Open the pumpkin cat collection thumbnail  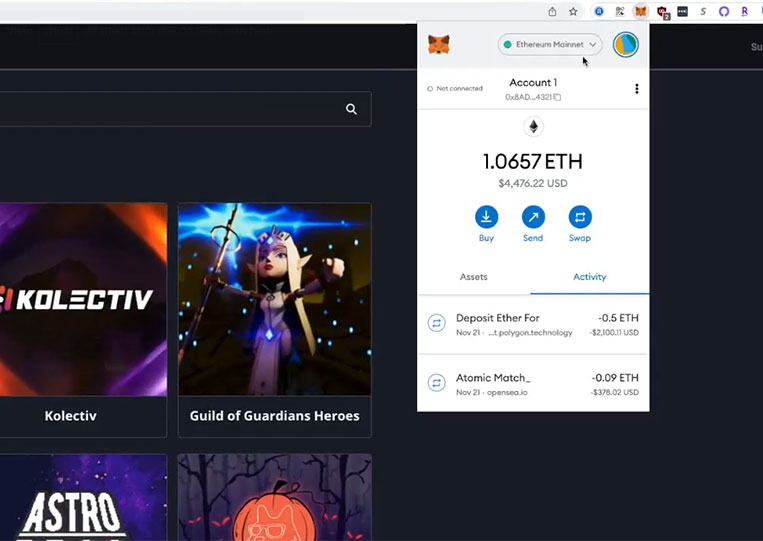click(x=274, y=498)
